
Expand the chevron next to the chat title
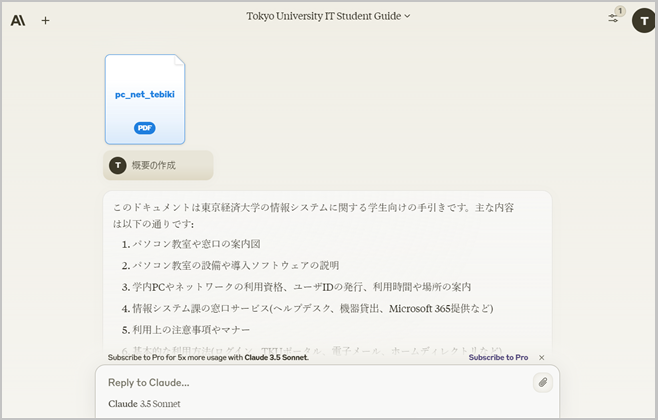click(407, 17)
